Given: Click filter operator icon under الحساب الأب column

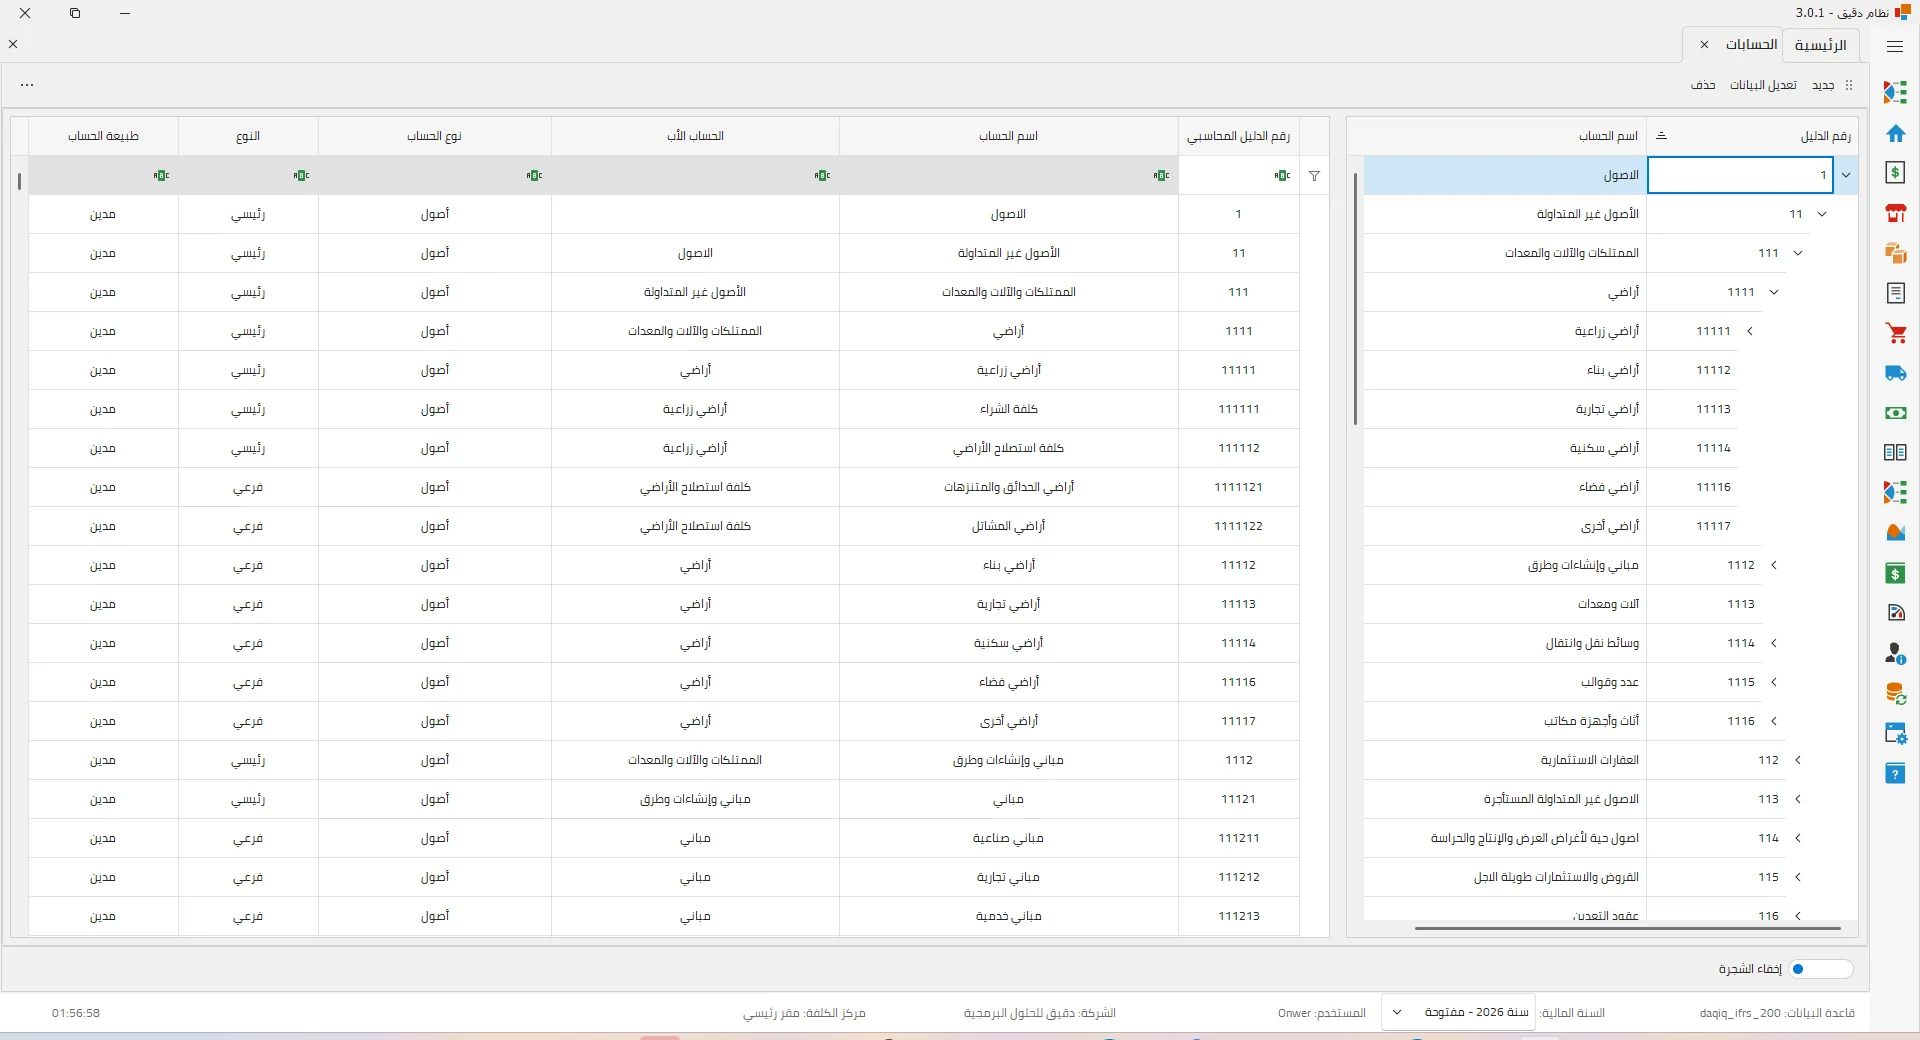Looking at the screenshot, I should [822, 176].
